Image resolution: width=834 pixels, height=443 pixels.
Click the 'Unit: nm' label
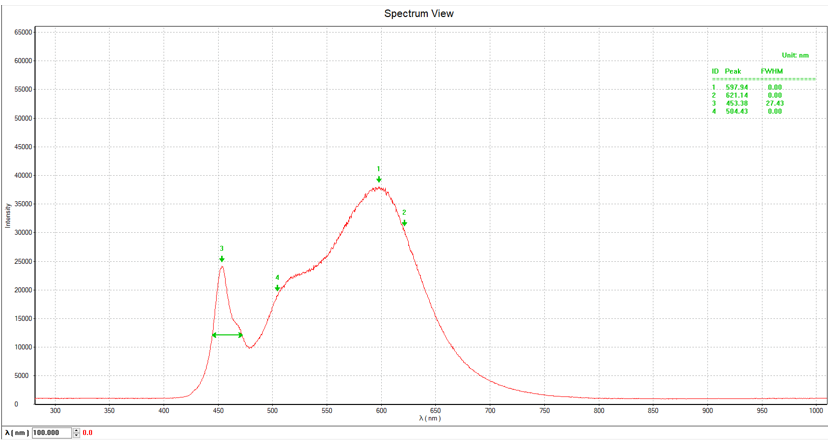tap(795, 55)
